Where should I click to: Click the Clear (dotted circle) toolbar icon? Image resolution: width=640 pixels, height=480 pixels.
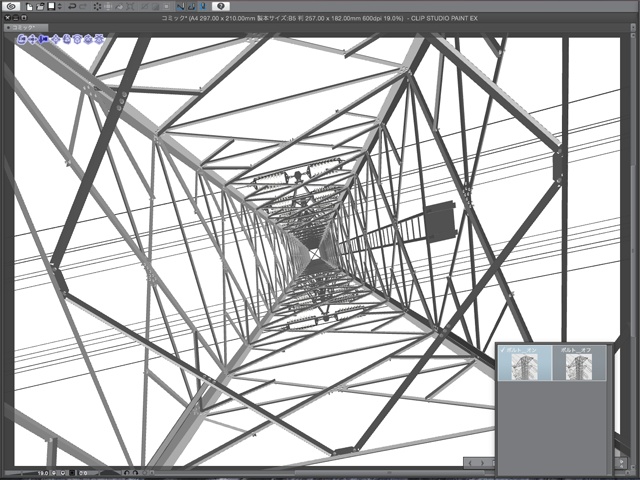[97, 7]
